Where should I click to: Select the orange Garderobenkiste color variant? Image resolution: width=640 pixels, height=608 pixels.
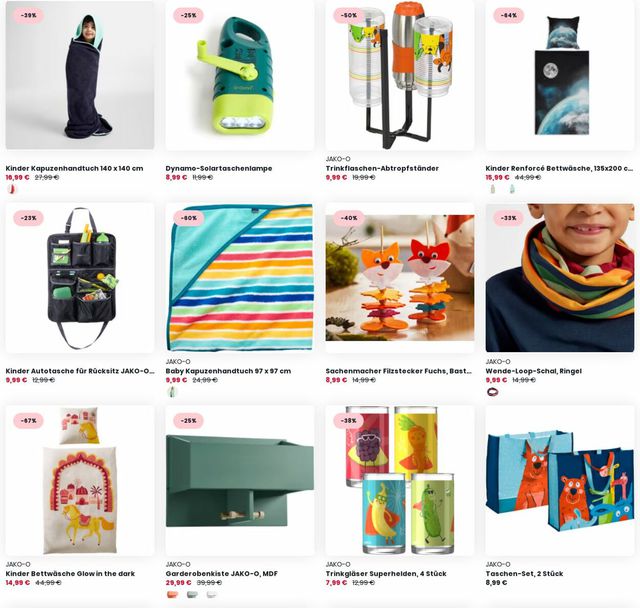click(172, 595)
